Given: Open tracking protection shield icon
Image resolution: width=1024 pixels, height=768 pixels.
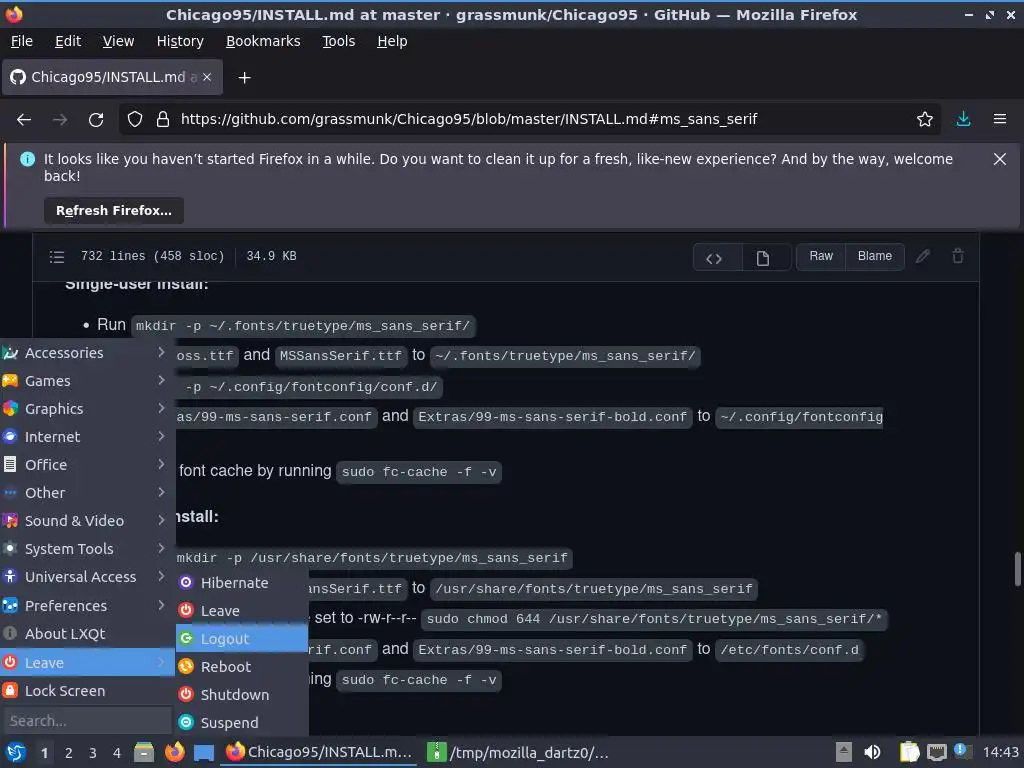Looking at the screenshot, I should tap(135, 119).
